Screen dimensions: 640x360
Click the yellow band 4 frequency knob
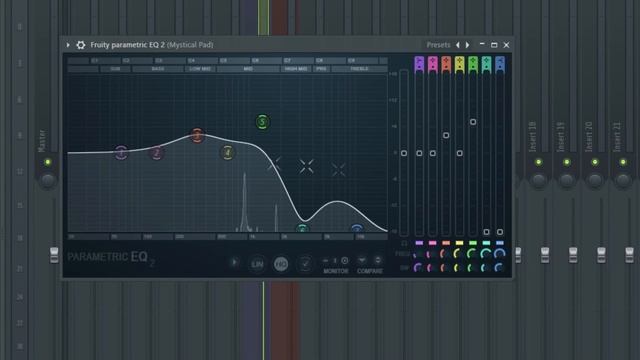[459, 254]
